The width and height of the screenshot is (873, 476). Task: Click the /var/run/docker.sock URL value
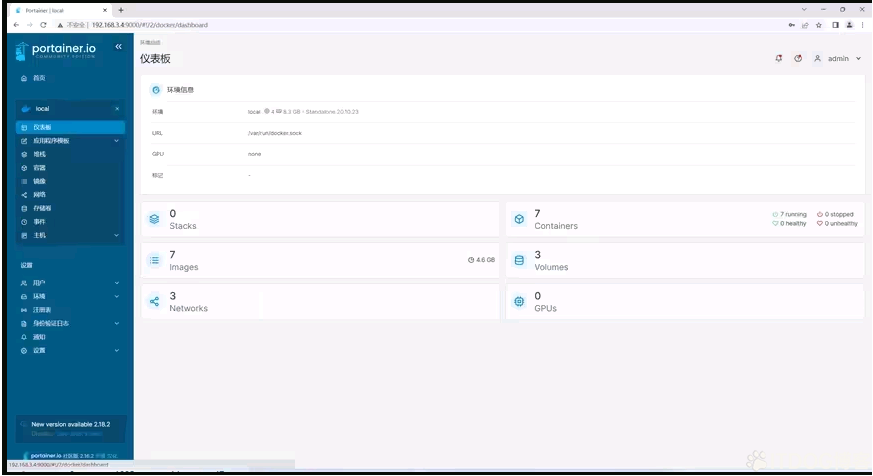tap(274, 133)
